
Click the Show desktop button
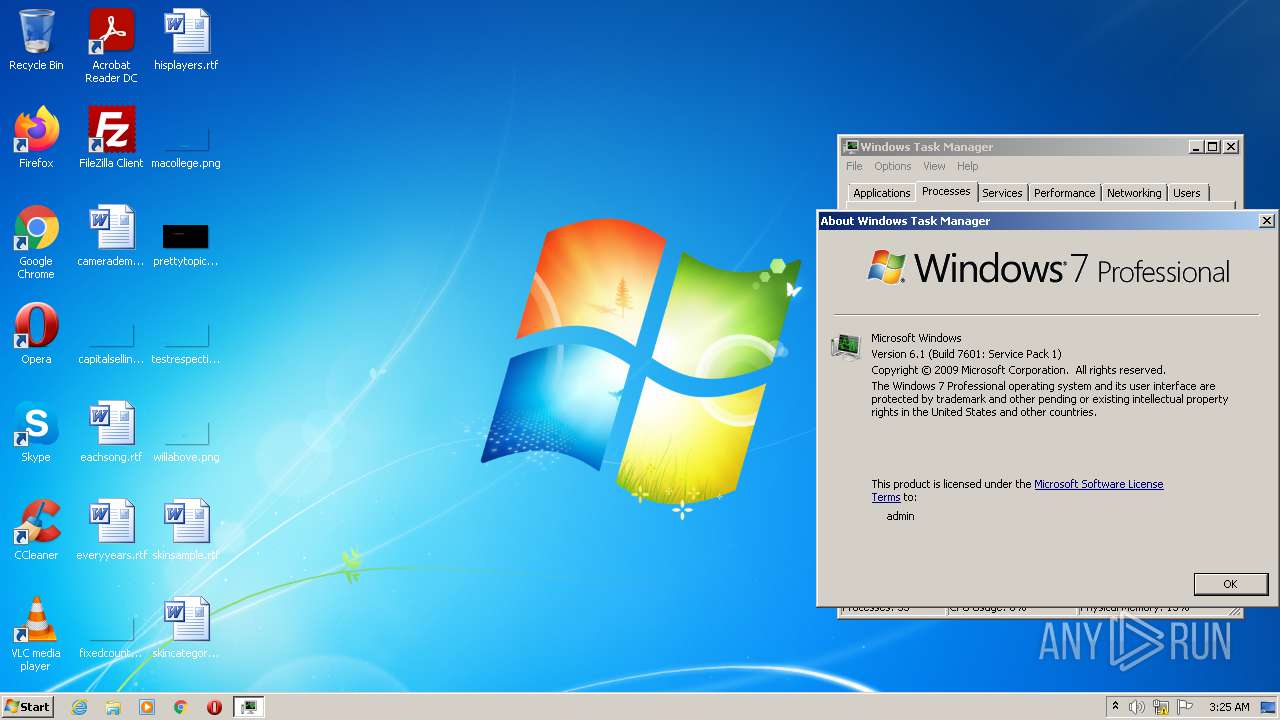(x=1270, y=707)
